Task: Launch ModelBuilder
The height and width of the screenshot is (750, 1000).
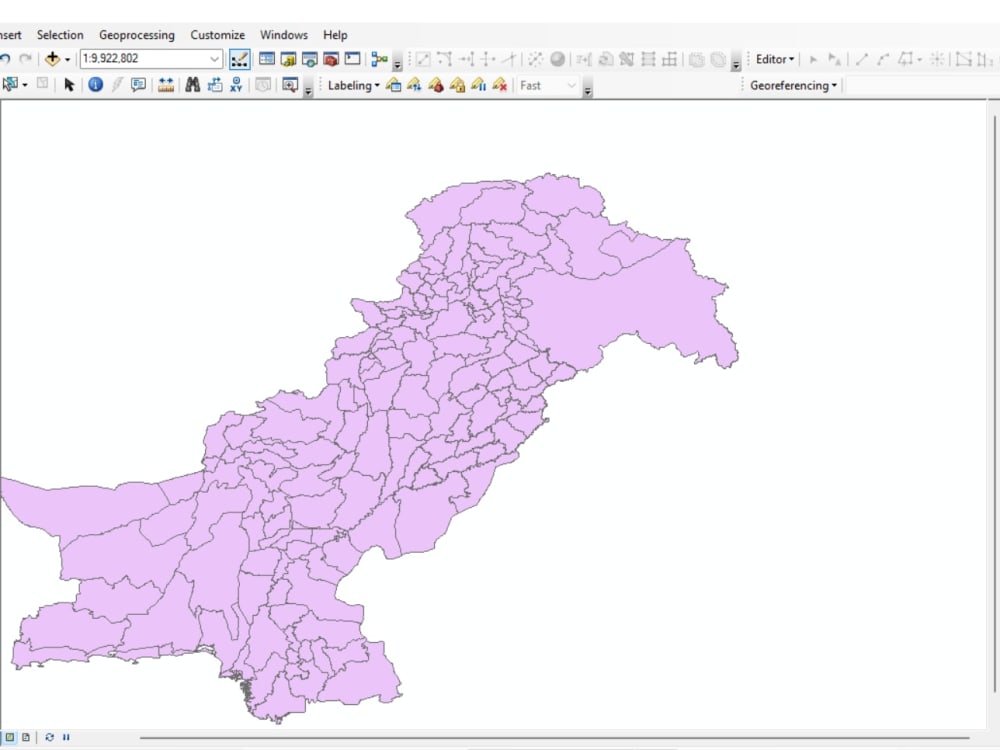Action: (380, 59)
